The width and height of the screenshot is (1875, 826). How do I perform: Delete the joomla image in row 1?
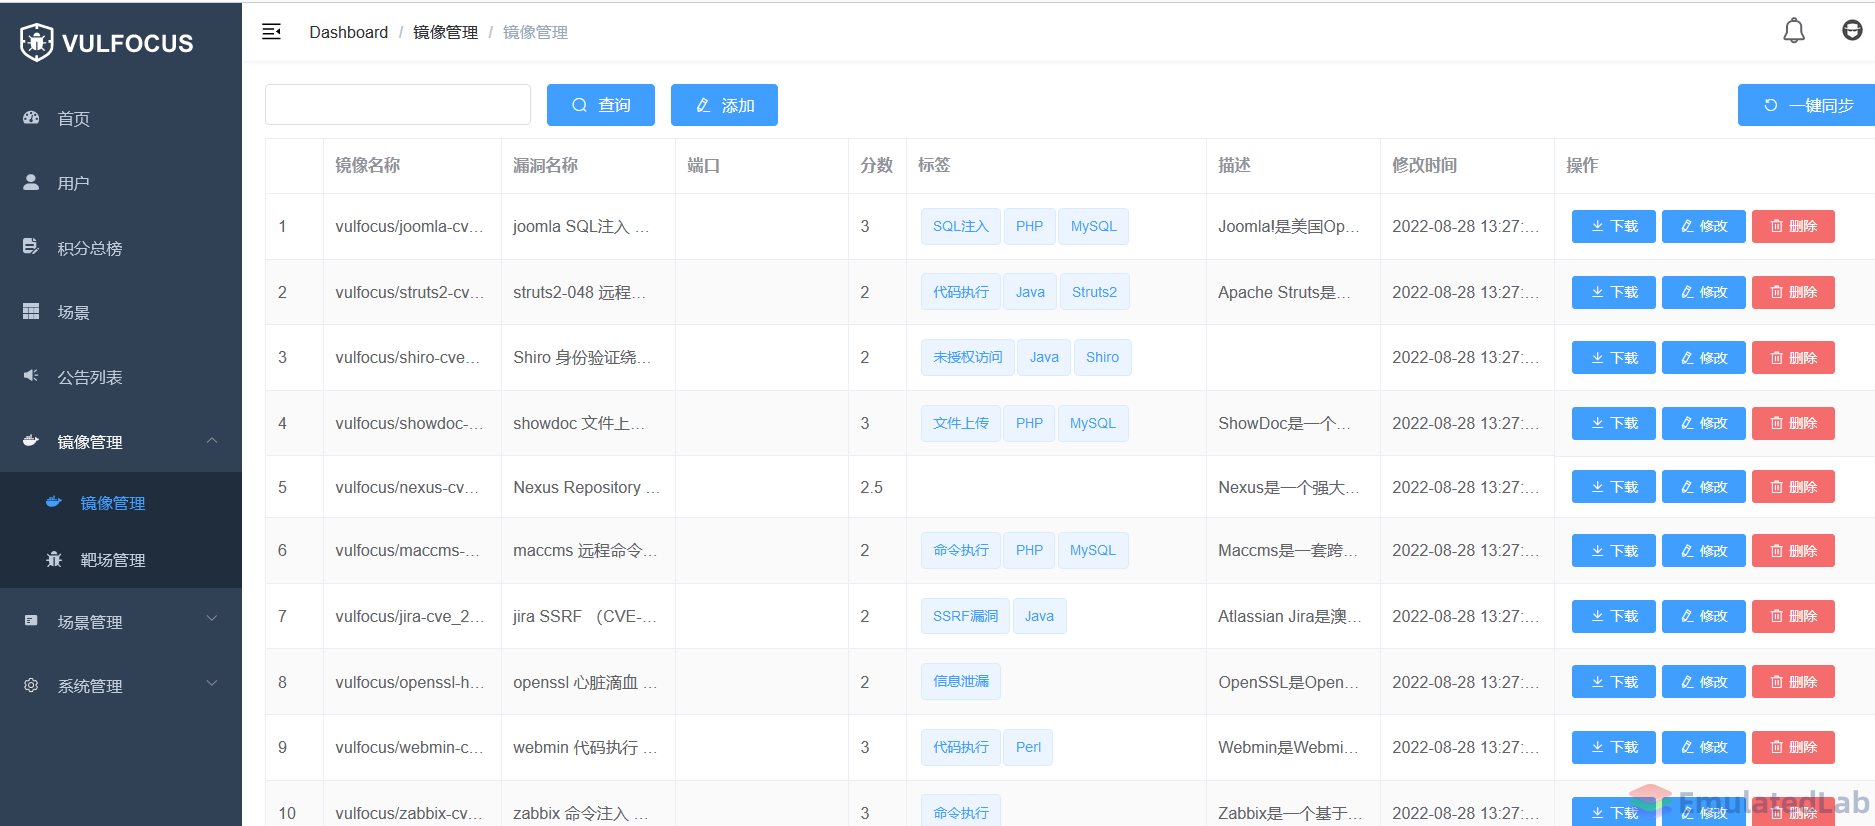[1793, 226]
